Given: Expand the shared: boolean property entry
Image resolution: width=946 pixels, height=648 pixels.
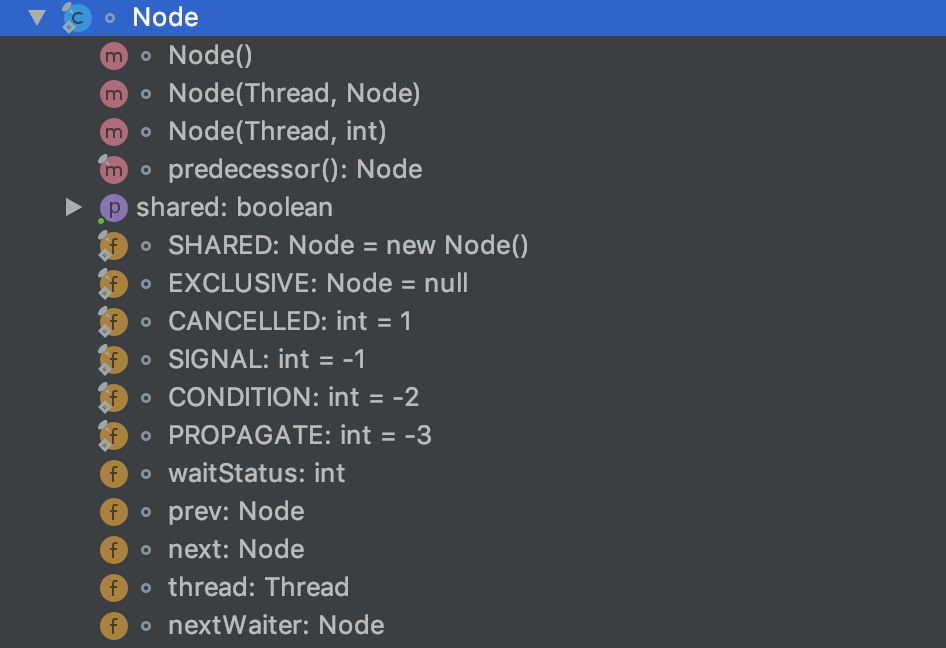Looking at the screenshot, I should point(73,207).
